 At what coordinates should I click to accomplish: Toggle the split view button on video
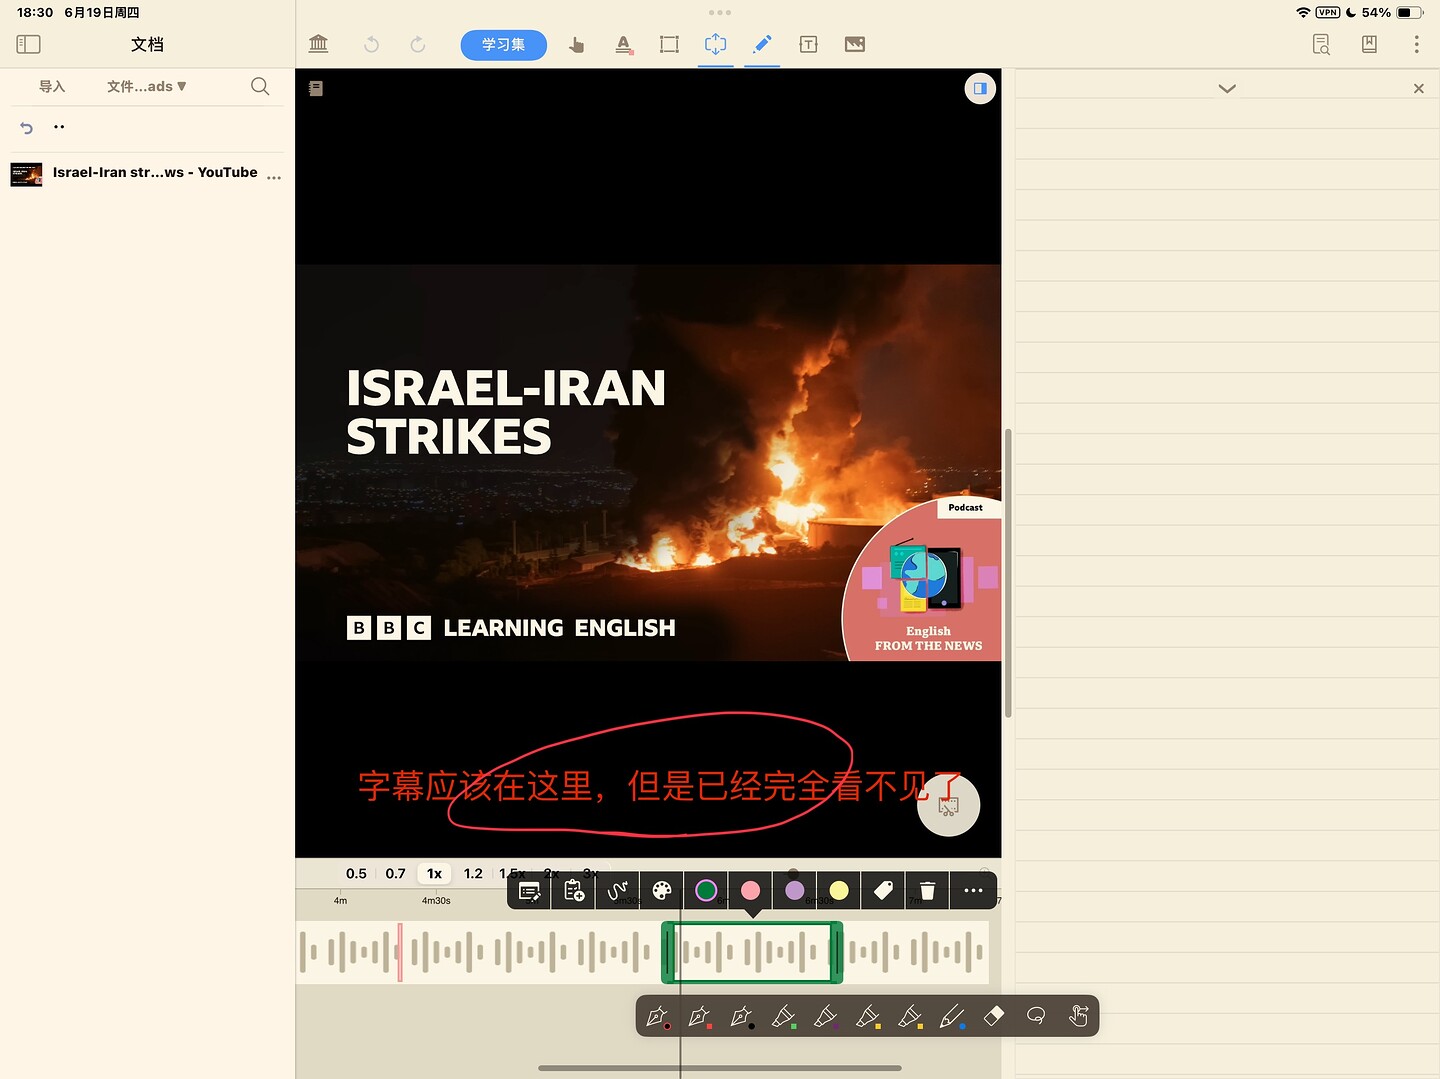coord(980,88)
